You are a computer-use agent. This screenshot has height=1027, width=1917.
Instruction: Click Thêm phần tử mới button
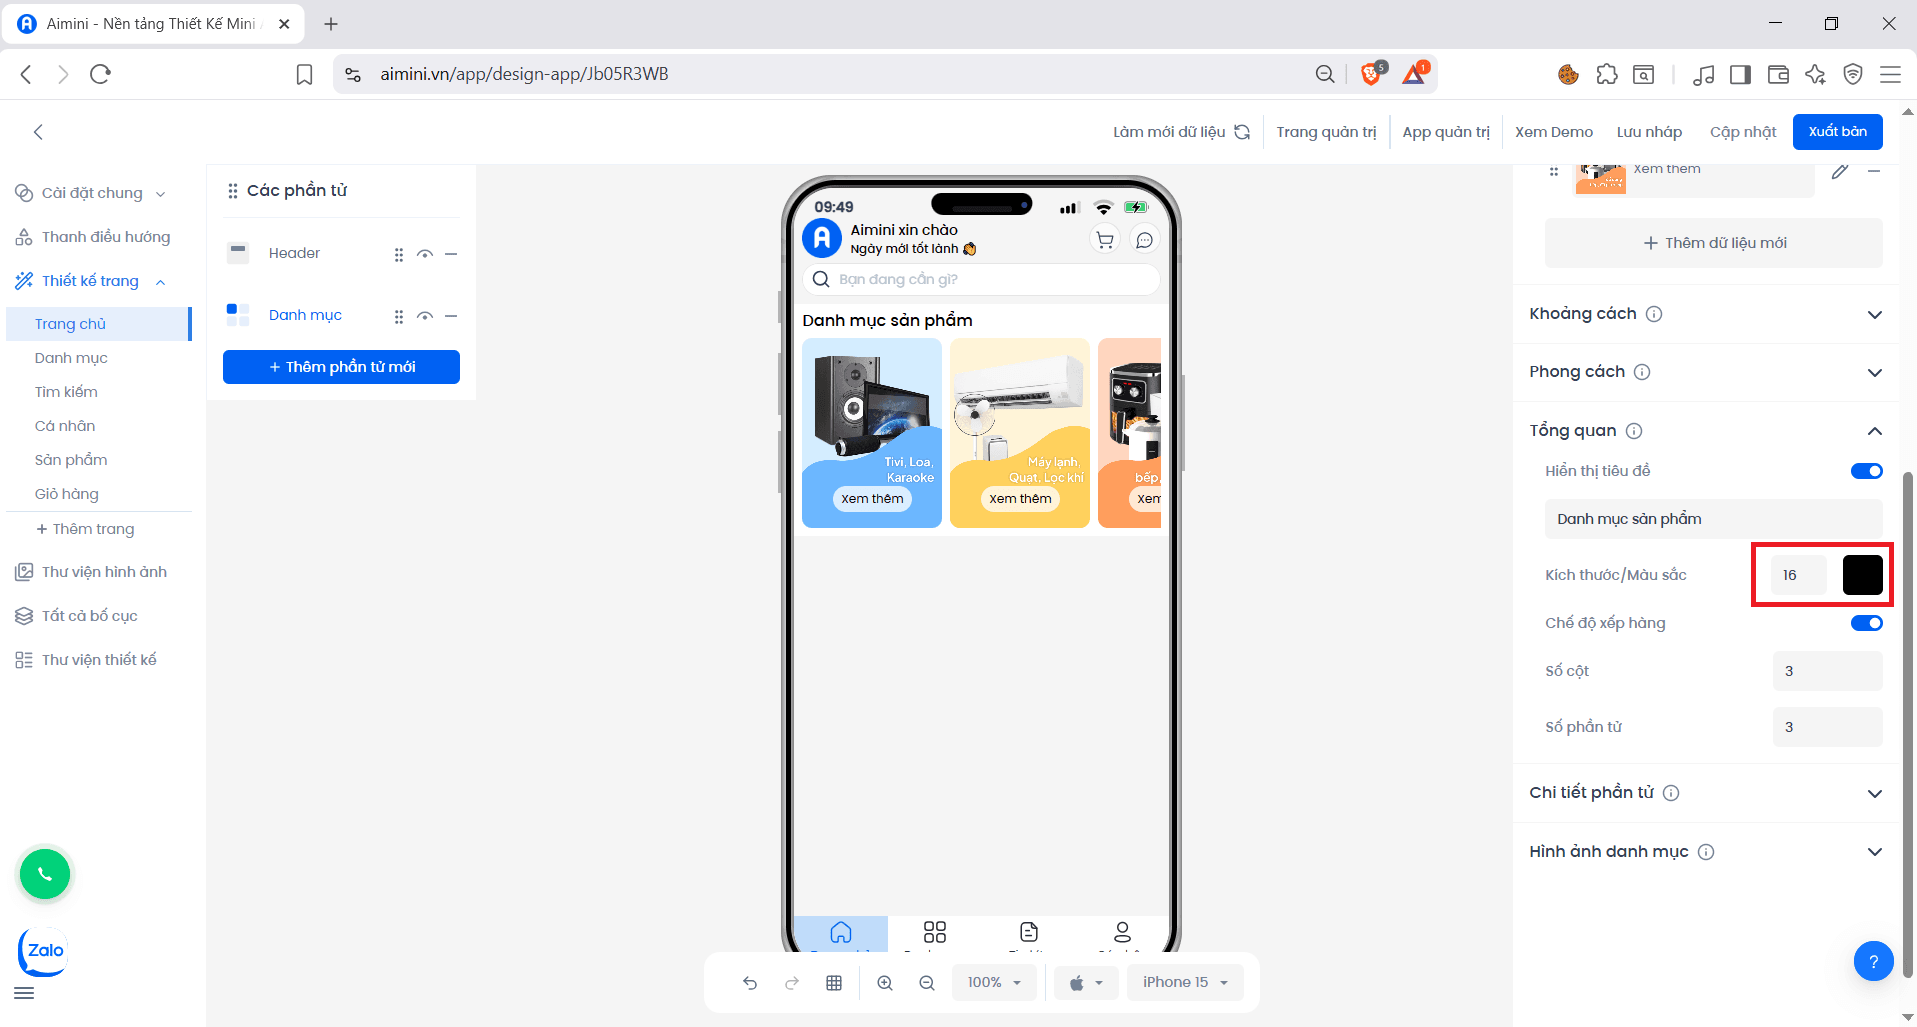[x=341, y=367]
